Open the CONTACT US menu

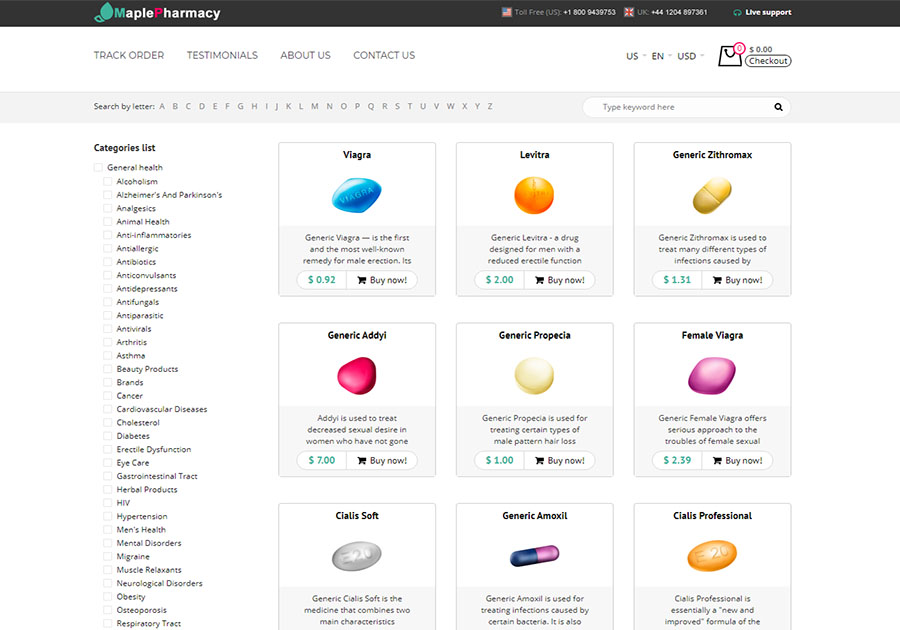(x=384, y=55)
